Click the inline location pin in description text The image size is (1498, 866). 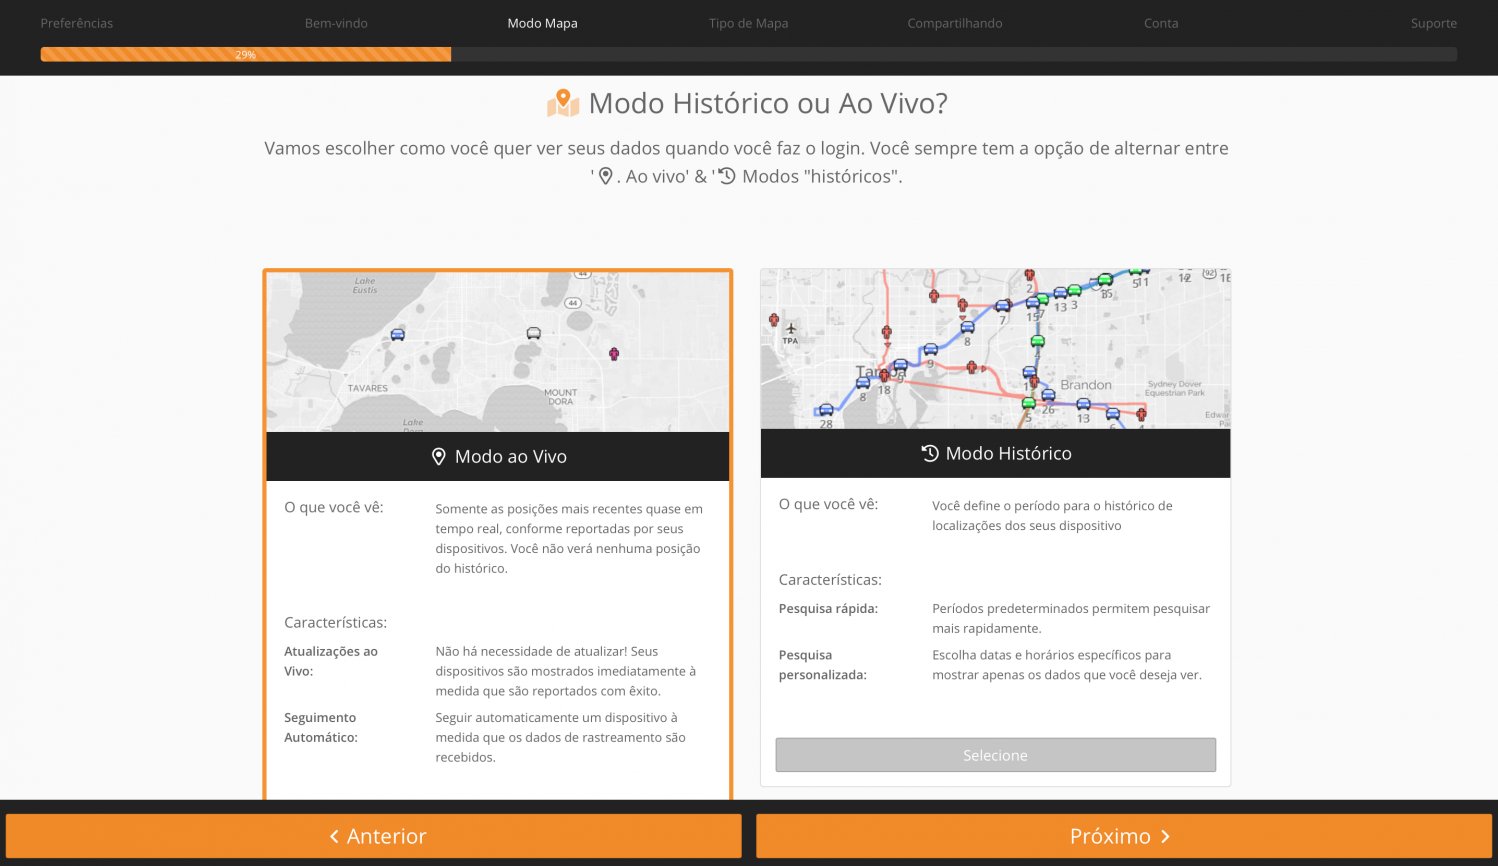(604, 176)
